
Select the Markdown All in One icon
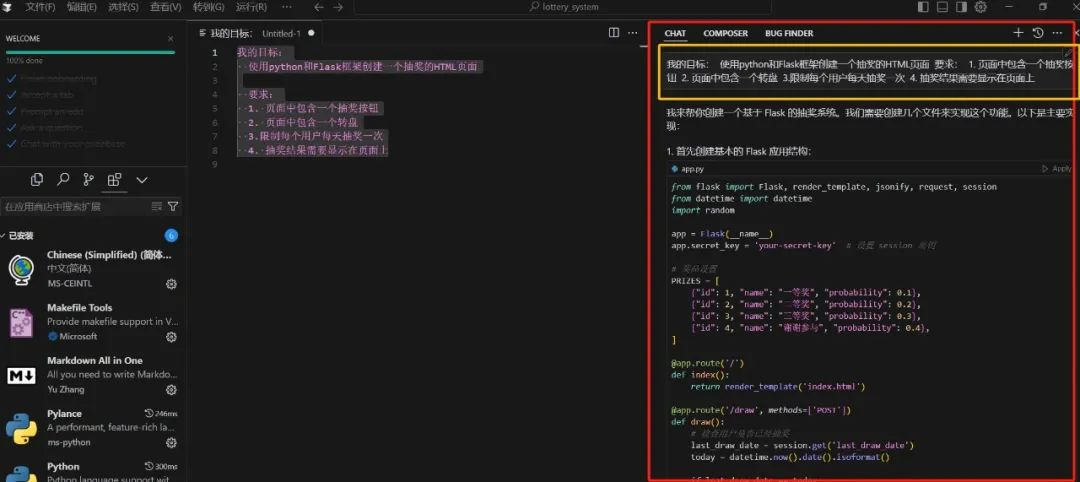(x=21, y=375)
